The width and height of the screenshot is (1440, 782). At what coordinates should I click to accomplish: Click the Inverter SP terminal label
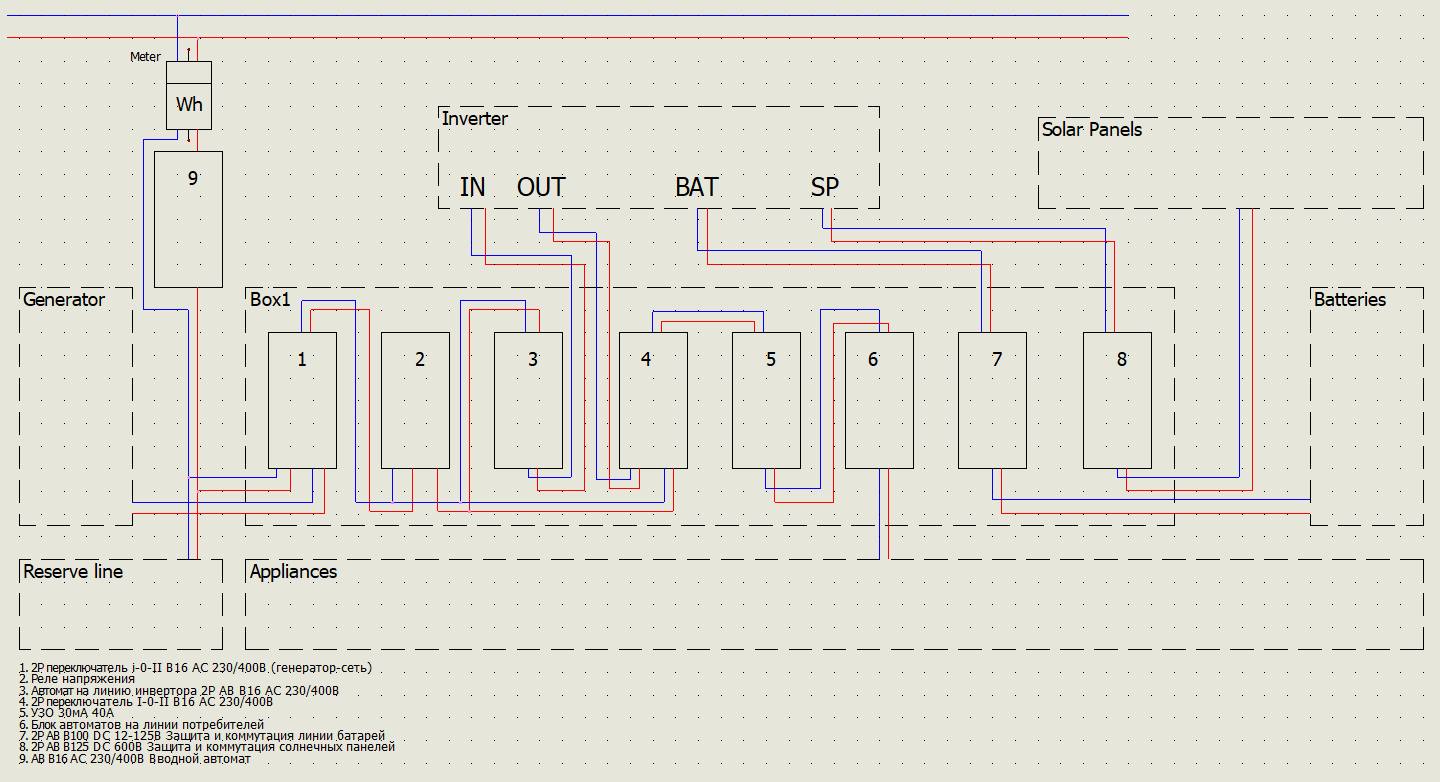point(825,187)
